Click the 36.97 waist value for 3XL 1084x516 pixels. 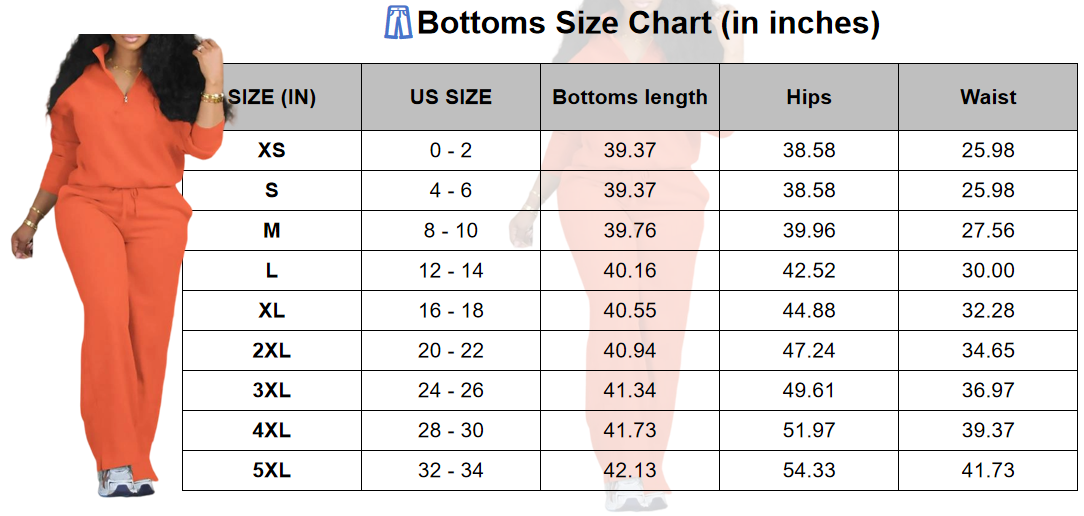(x=988, y=391)
